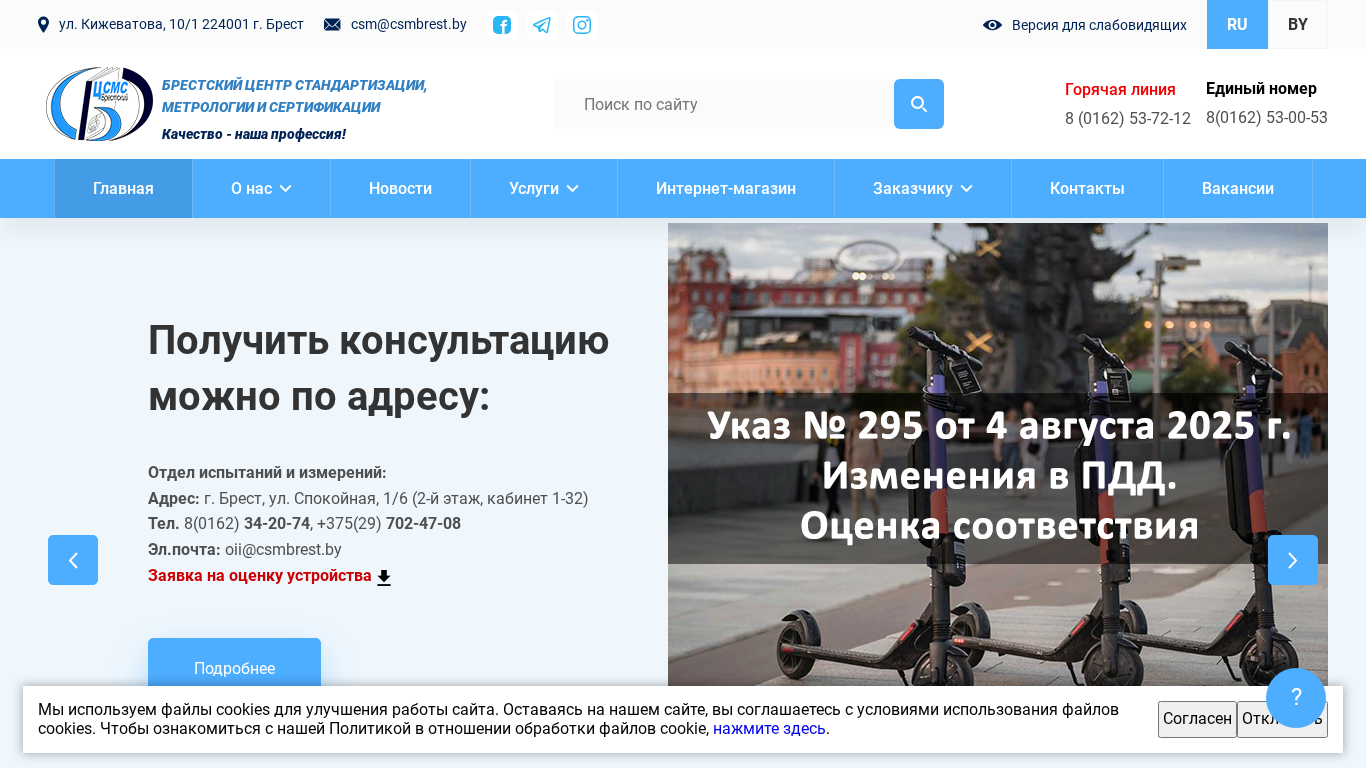This screenshot has height=768, width=1366.
Task: Click the slogan «Качество - наша профессия!»
Action: pyautogui.click(x=254, y=134)
